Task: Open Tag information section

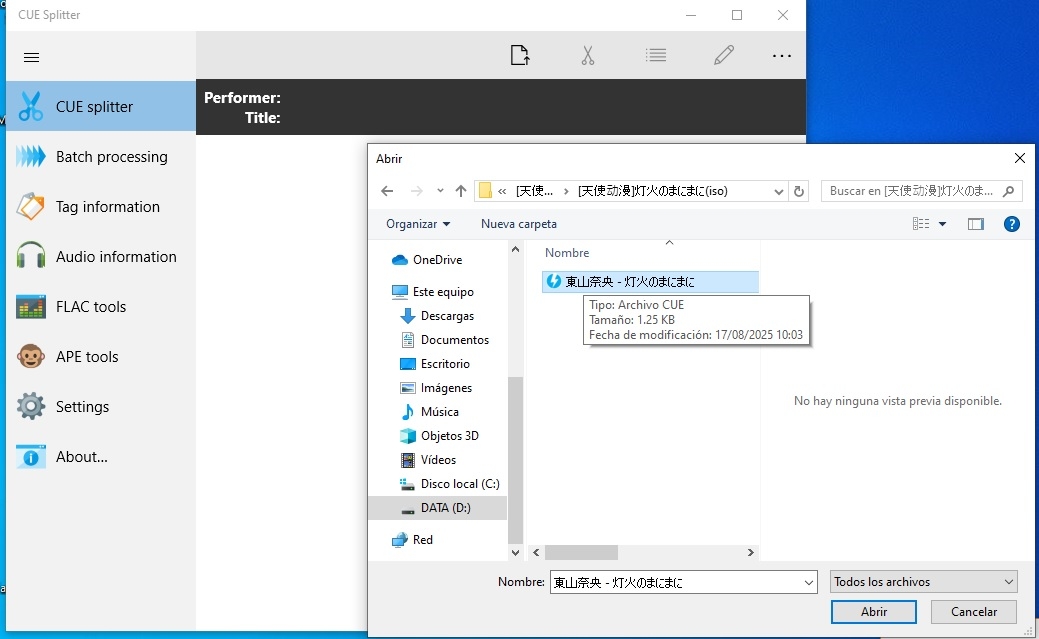Action: pyautogui.click(x=101, y=206)
